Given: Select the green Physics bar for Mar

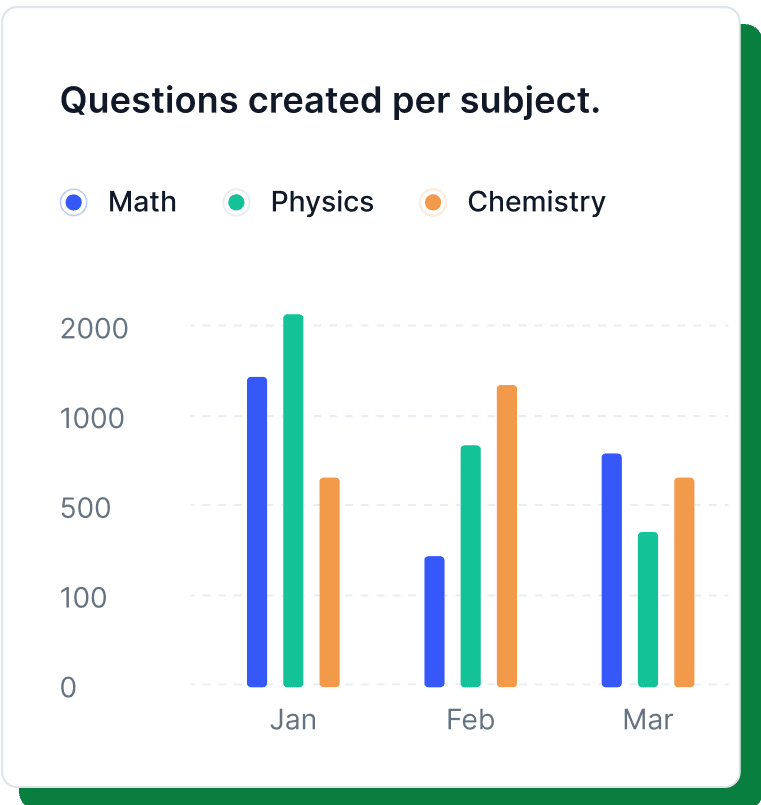Looking at the screenshot, I should click(x=648, y=609).
